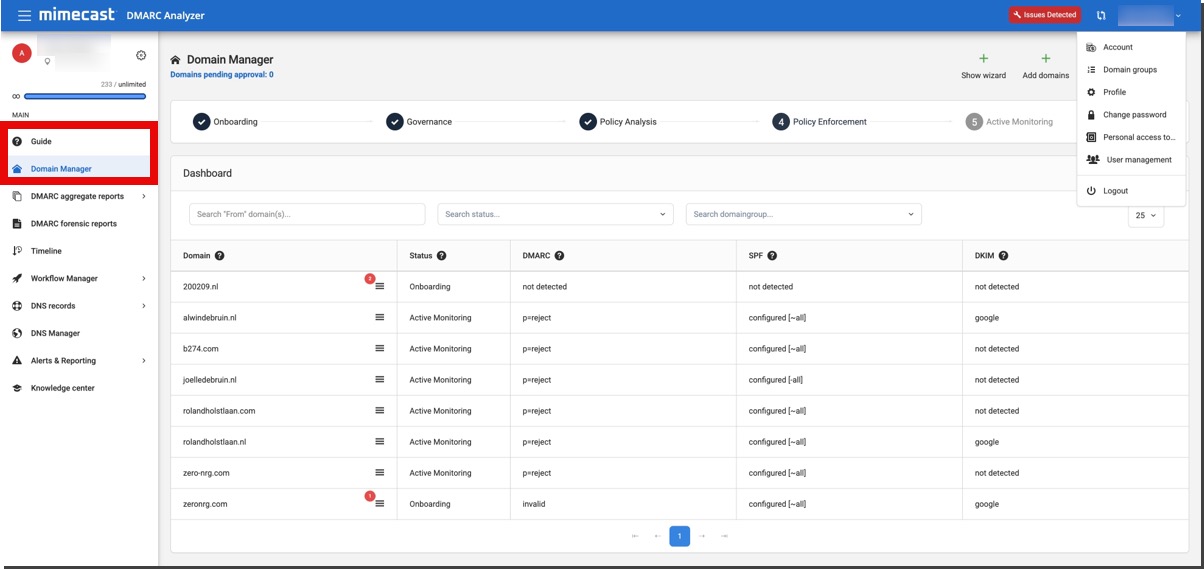Click help icon next to Status header
The height and width of the screenshot is (569, 1204).
click(441, 256)
